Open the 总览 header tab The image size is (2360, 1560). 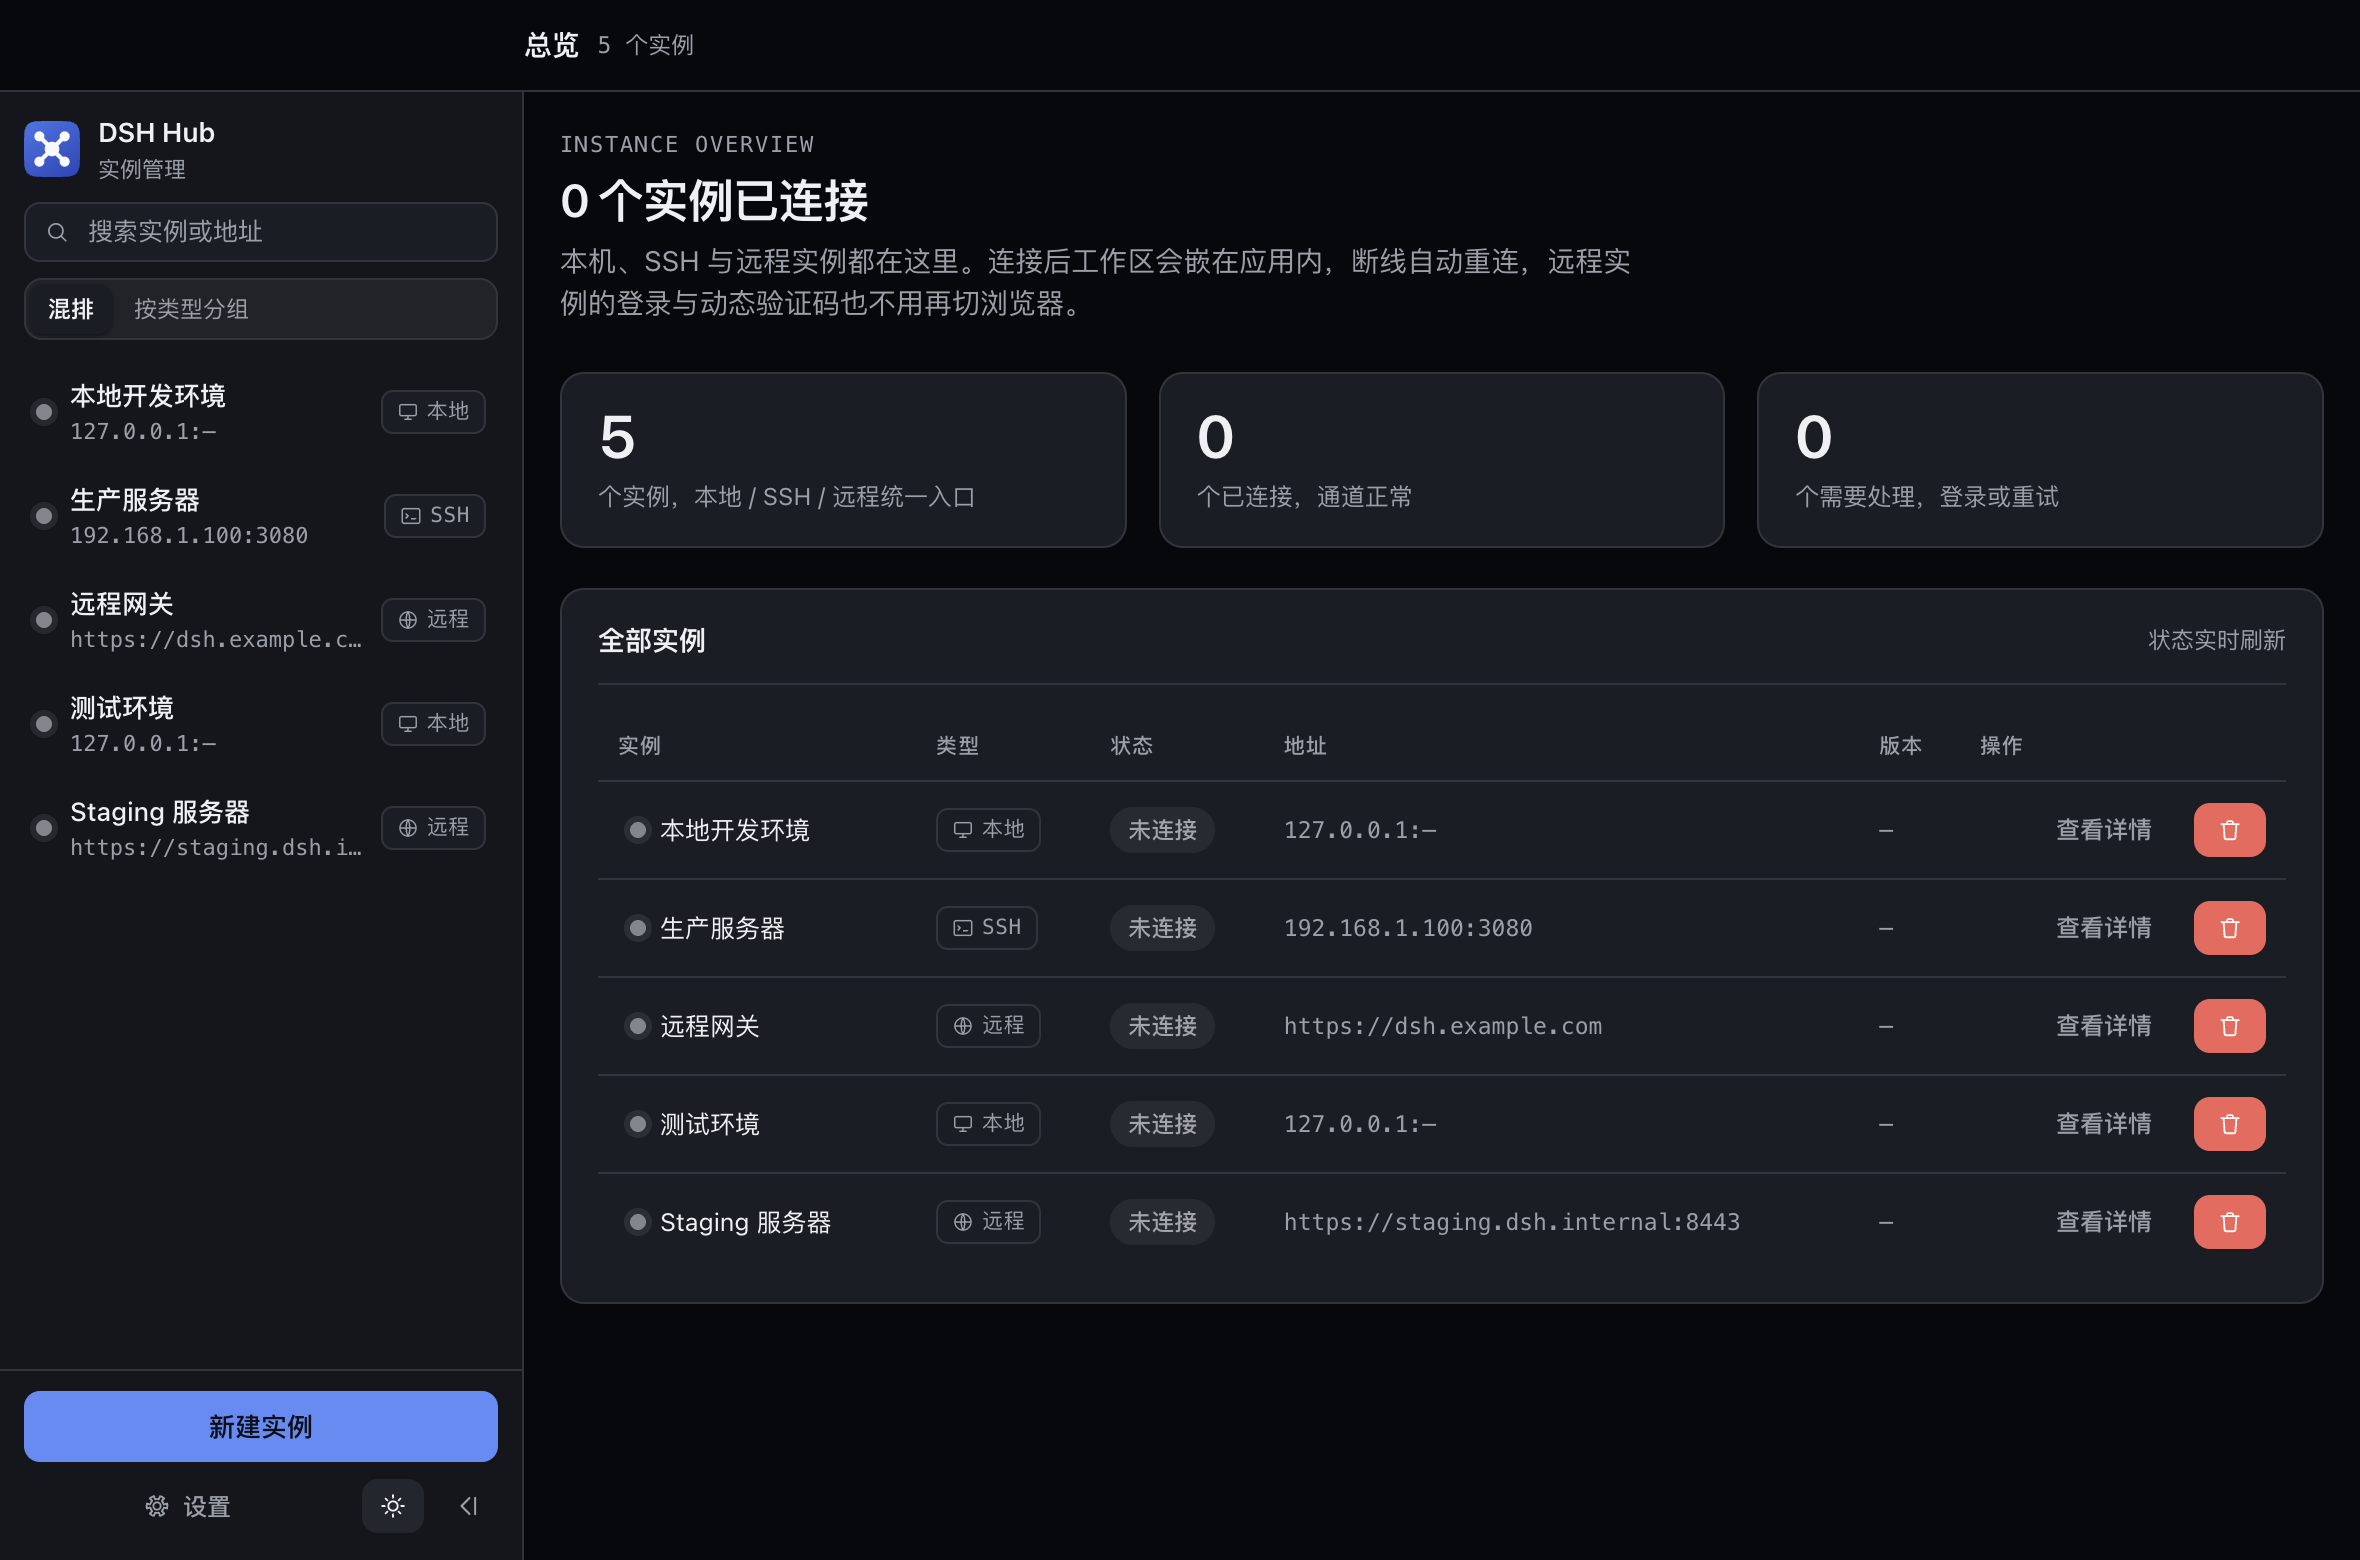(x=552, y=45)
